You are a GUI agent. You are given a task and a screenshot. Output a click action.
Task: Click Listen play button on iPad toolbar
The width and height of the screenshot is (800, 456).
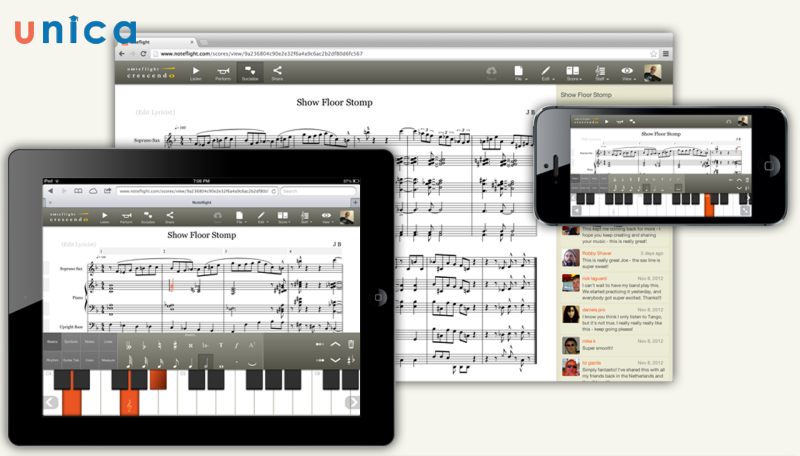tap(105, 217)
